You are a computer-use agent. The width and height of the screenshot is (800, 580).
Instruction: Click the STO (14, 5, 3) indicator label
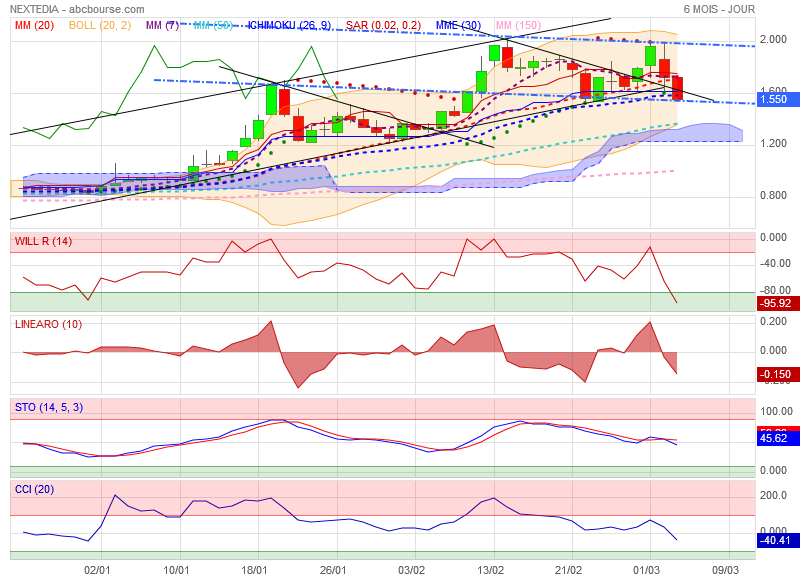coord(49,407)
